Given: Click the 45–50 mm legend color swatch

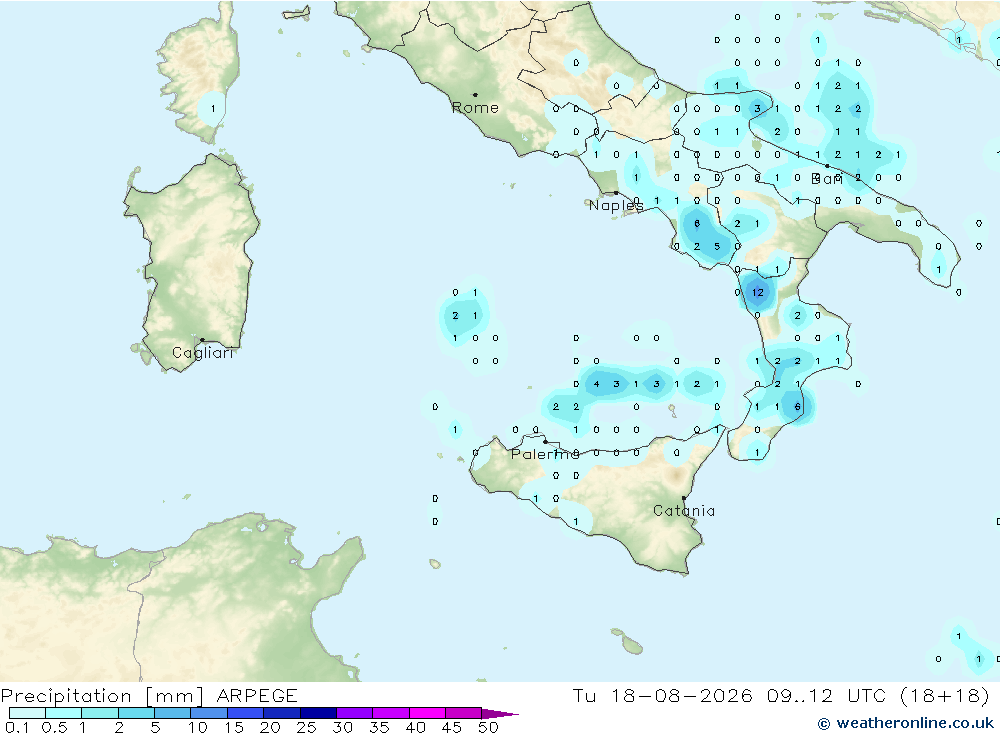Looking at the screenshot, I should tap(464, 713).
